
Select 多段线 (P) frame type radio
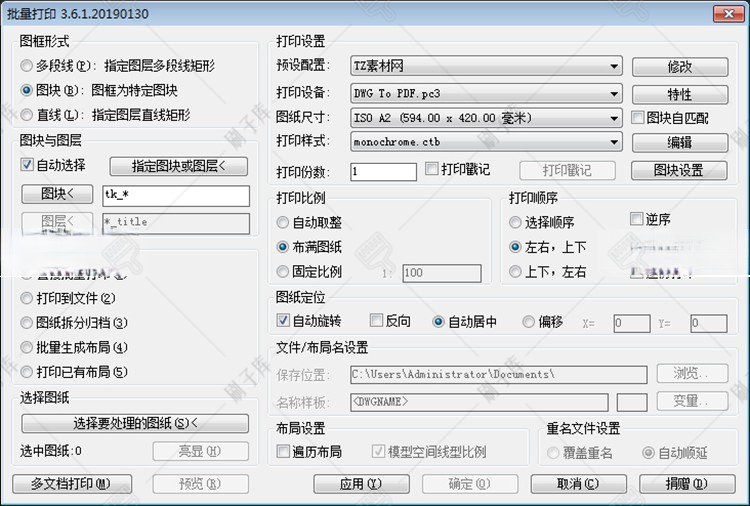pyautogui.click(x=27, y=66)
